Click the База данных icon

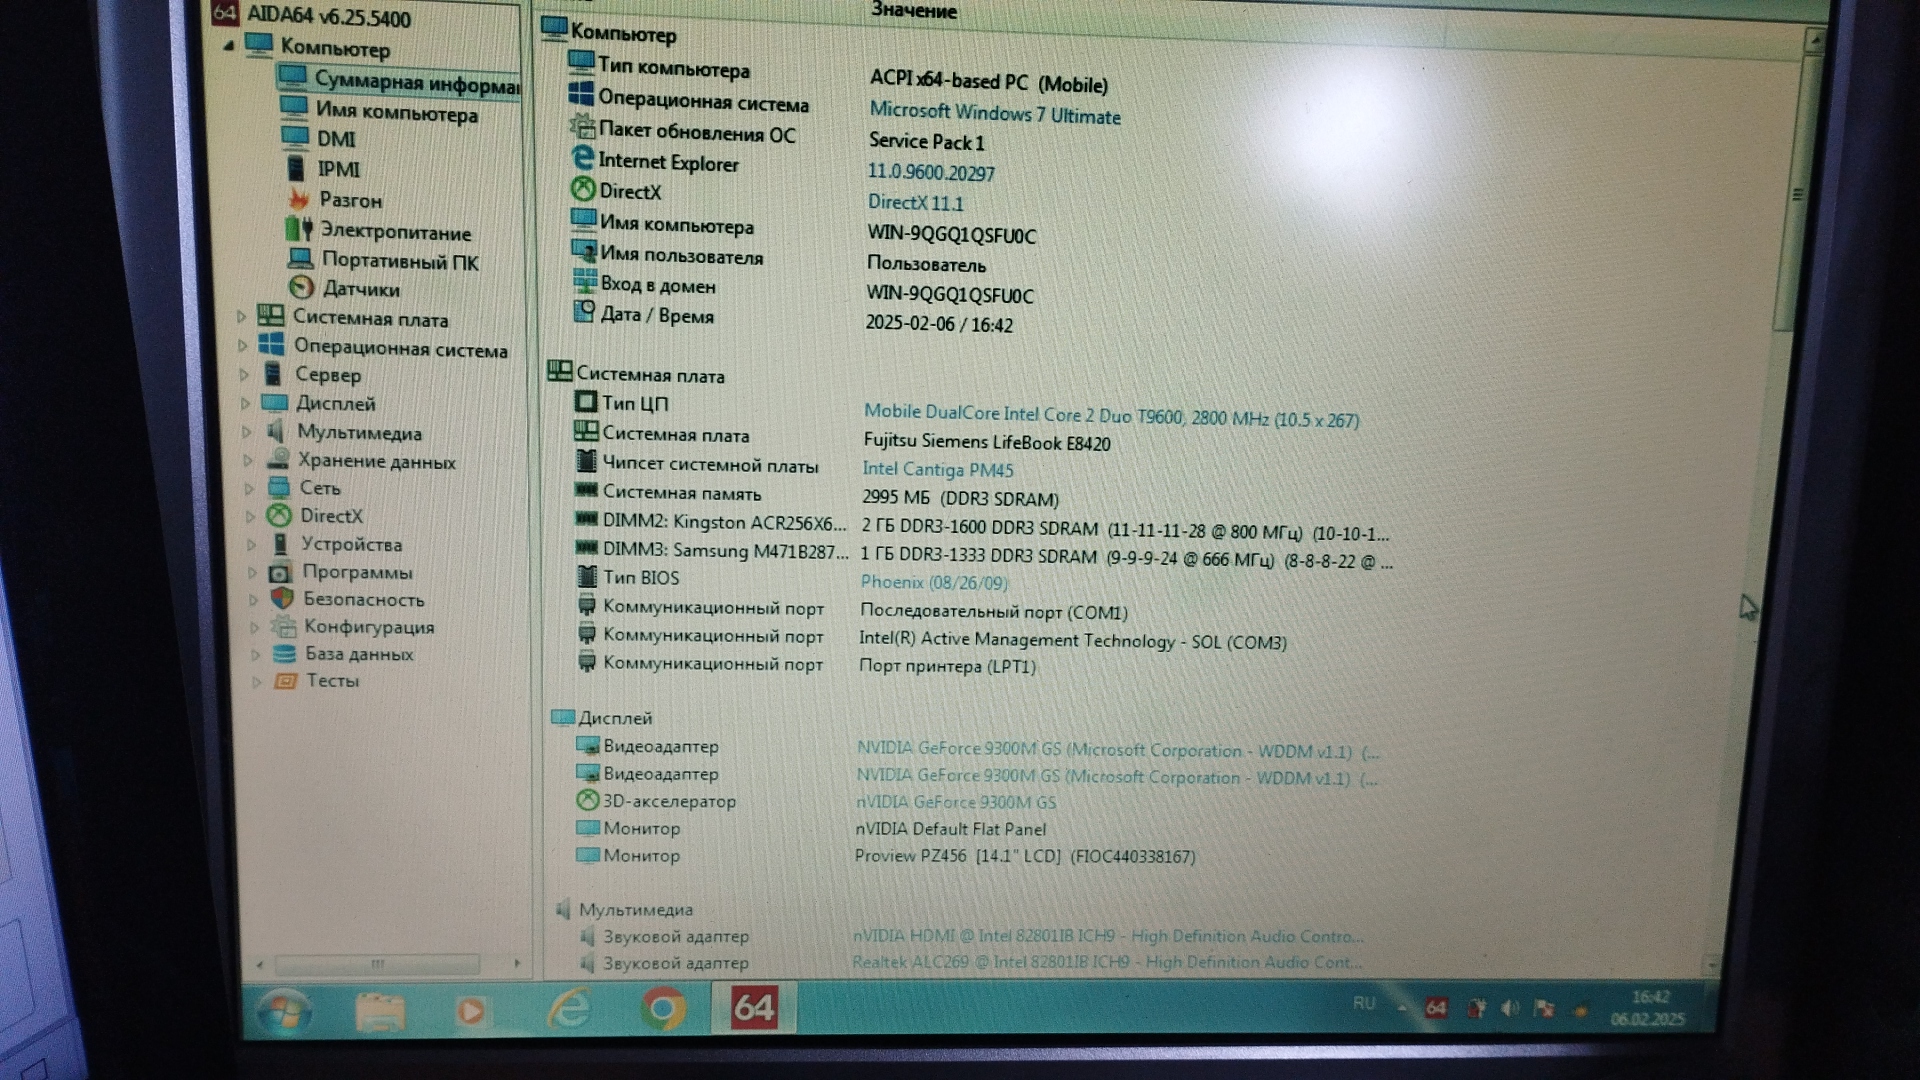284,654
